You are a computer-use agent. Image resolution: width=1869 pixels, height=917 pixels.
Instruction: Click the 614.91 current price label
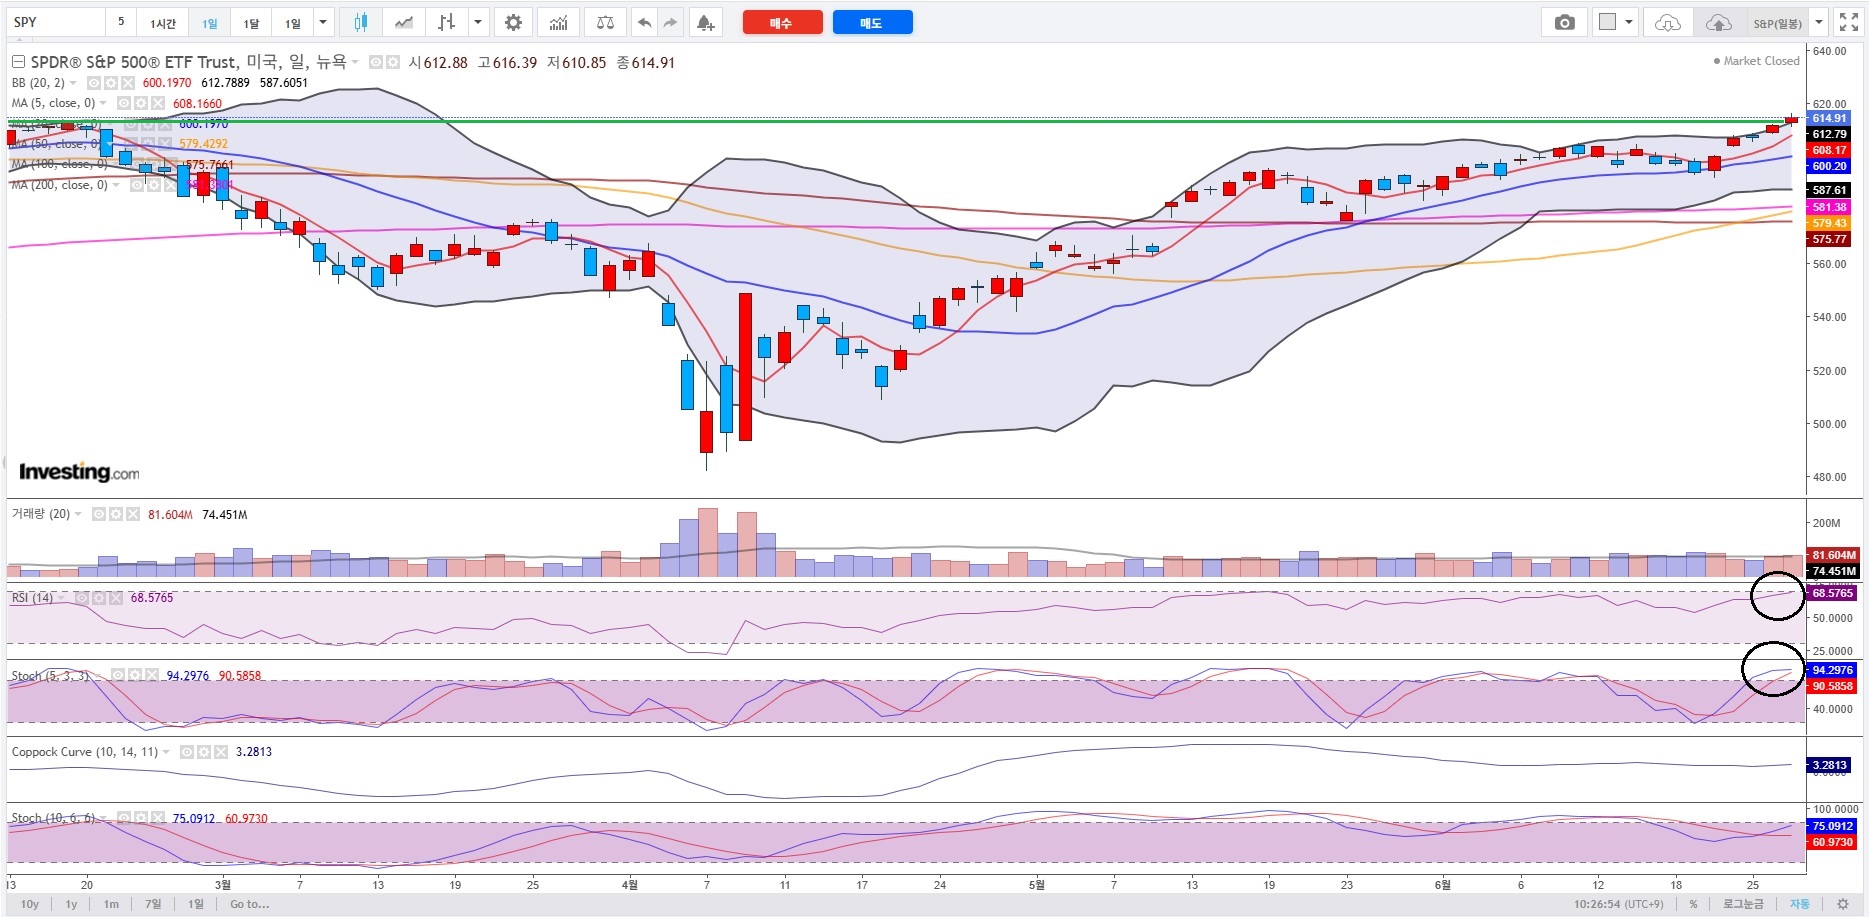1831,118
